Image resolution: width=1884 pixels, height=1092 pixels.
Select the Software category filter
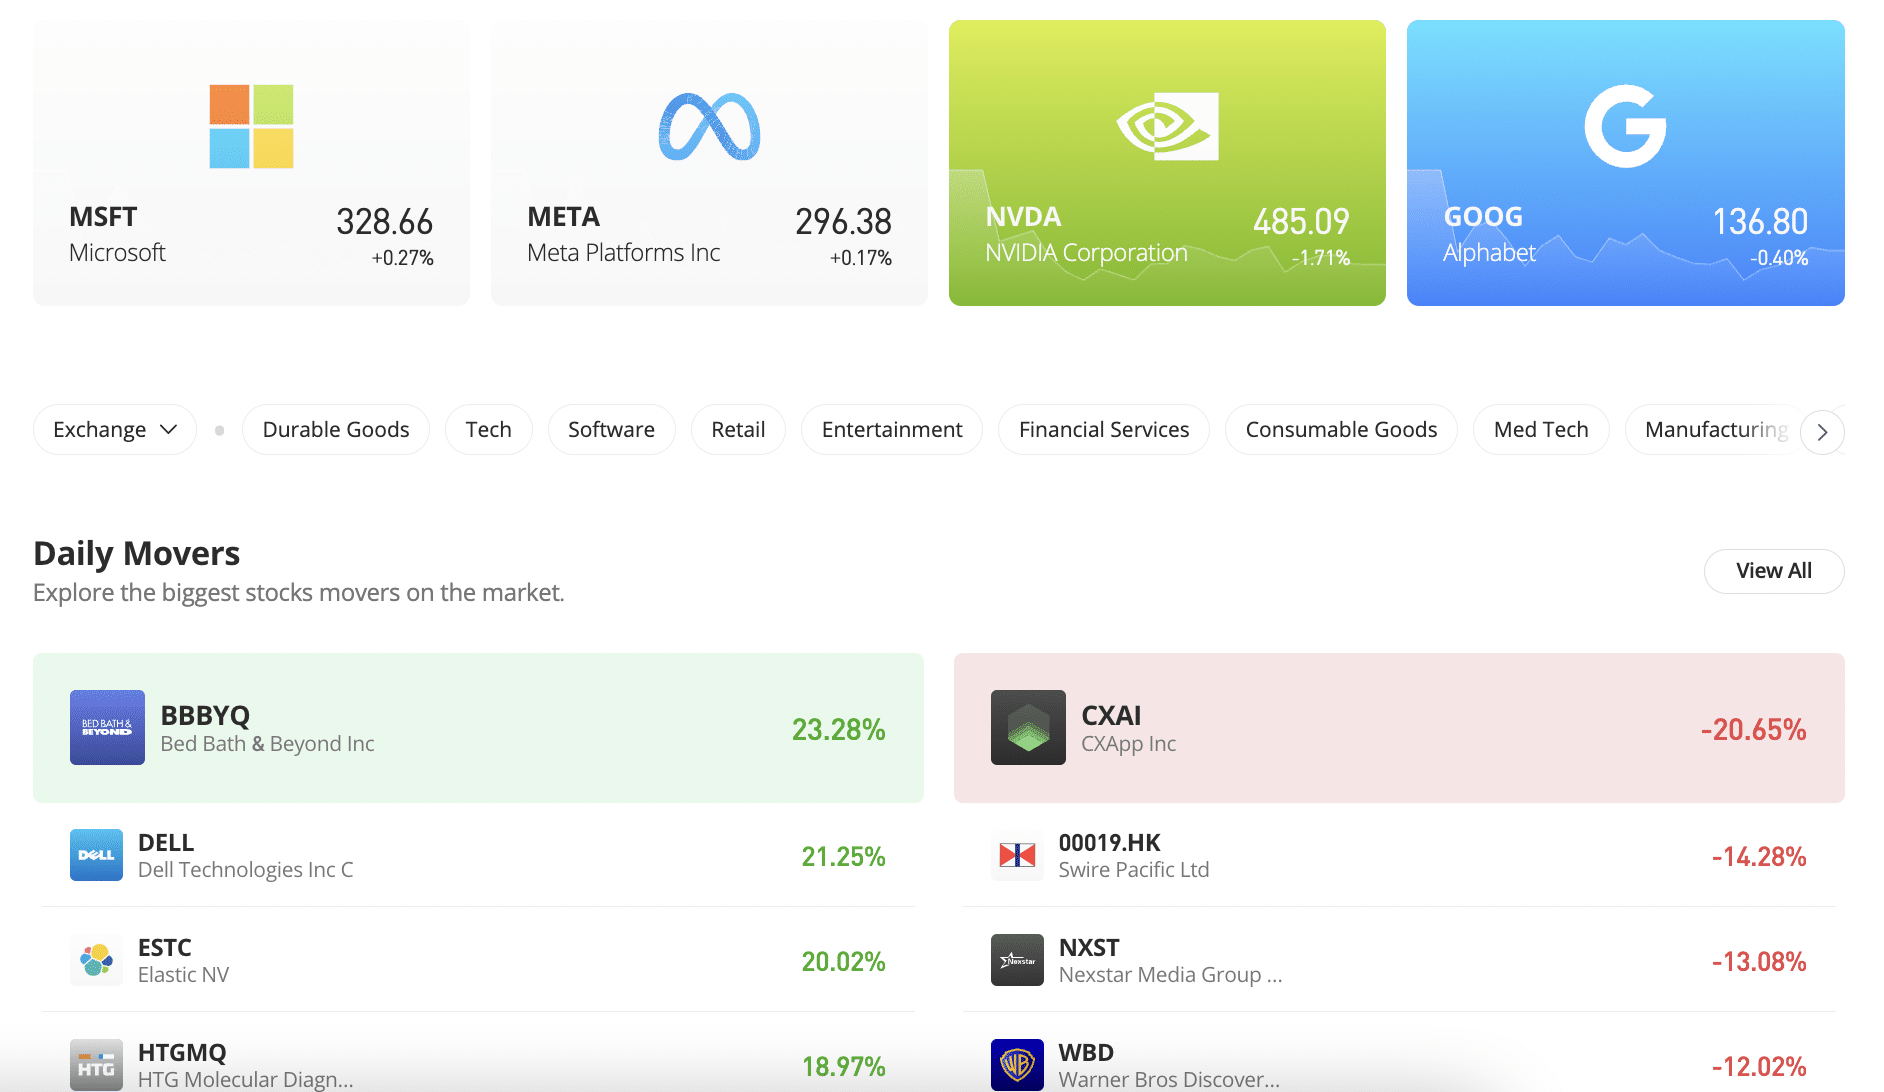612,430
